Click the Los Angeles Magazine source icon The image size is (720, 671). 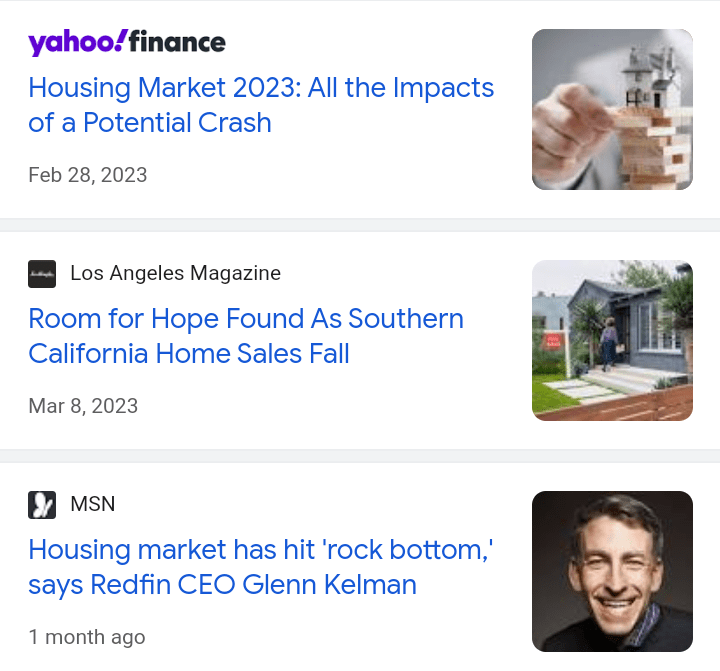pyautogui.click(x=42, y=273)
